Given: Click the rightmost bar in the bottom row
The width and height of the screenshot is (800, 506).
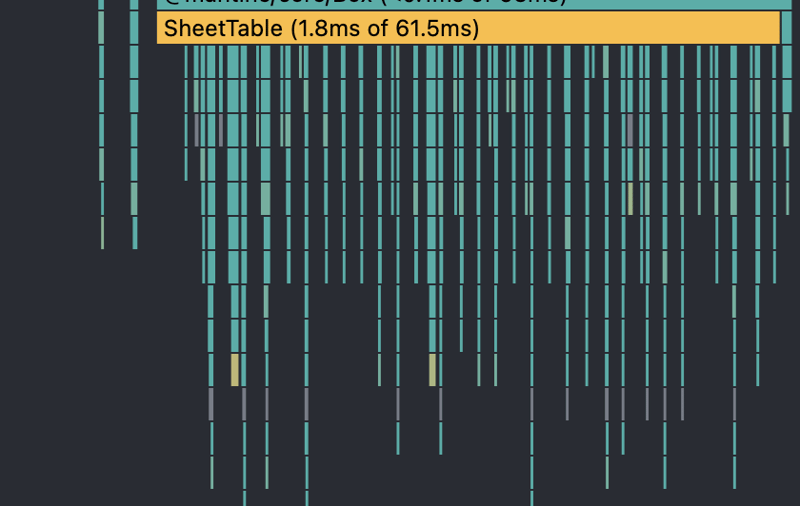Looking at the screenshot, I should point(532,498).
